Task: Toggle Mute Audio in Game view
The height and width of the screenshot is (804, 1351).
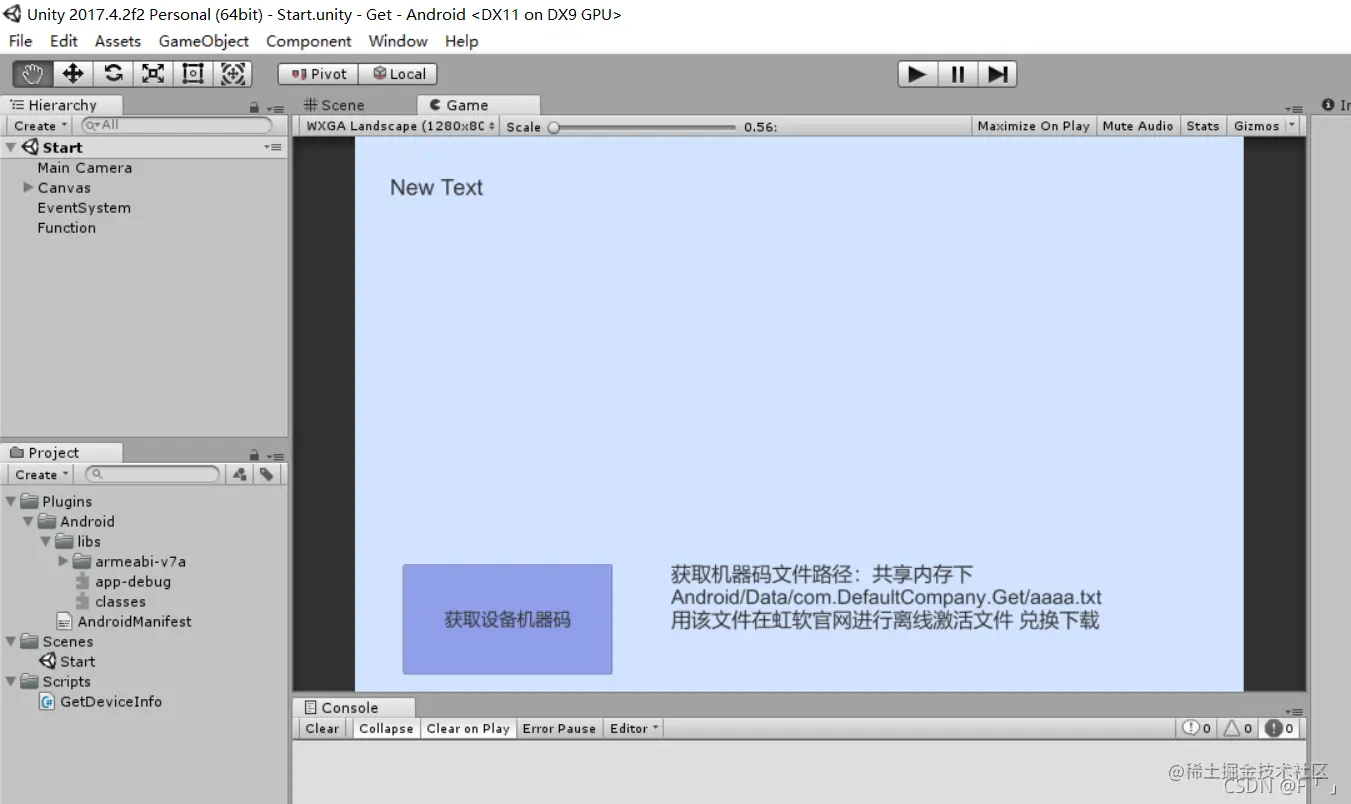Action: pos(1137,125)
